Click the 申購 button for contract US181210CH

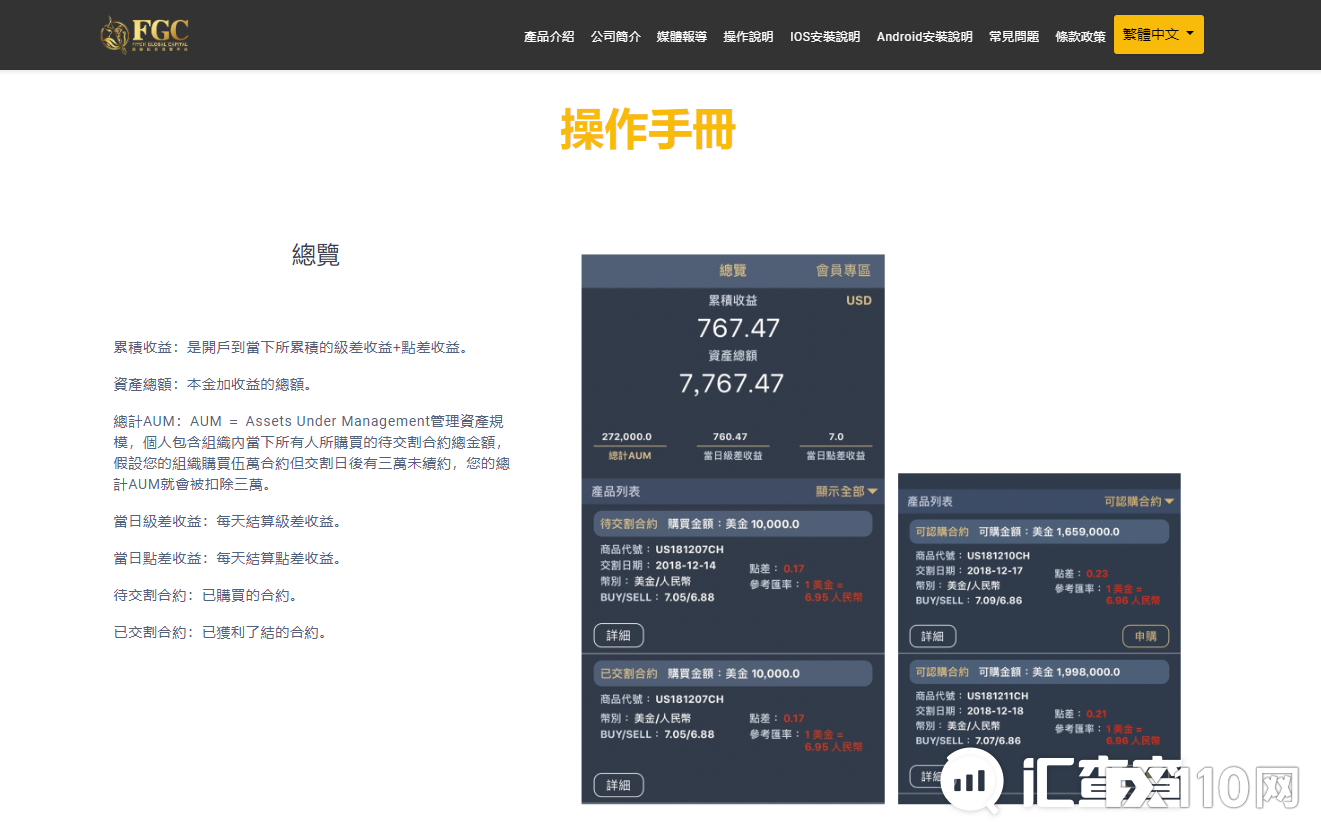tap(1145, 635)
